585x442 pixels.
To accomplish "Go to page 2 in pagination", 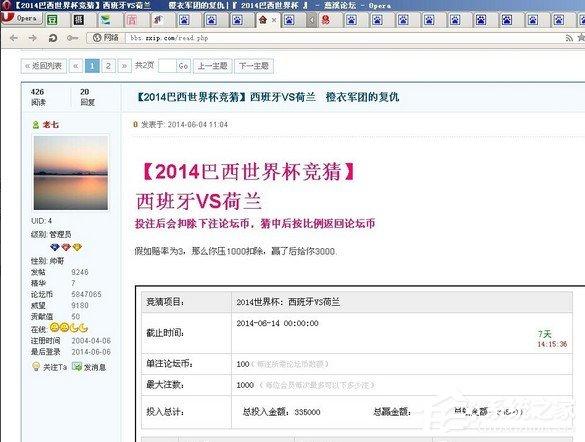I will 108,66.
